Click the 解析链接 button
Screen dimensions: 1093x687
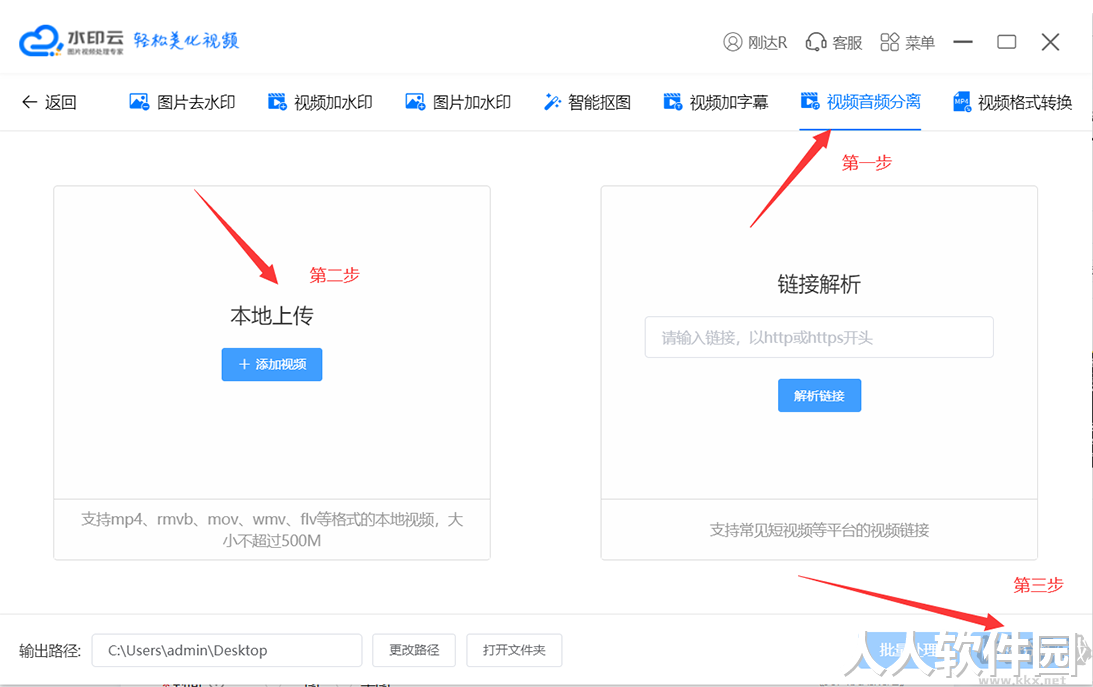click(x=819, y=396)
